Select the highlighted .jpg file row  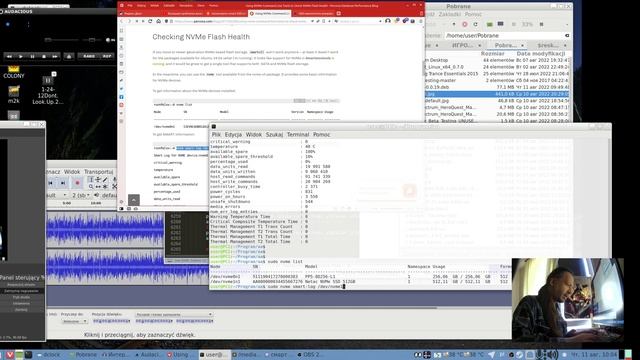click(x=497, y=94)
